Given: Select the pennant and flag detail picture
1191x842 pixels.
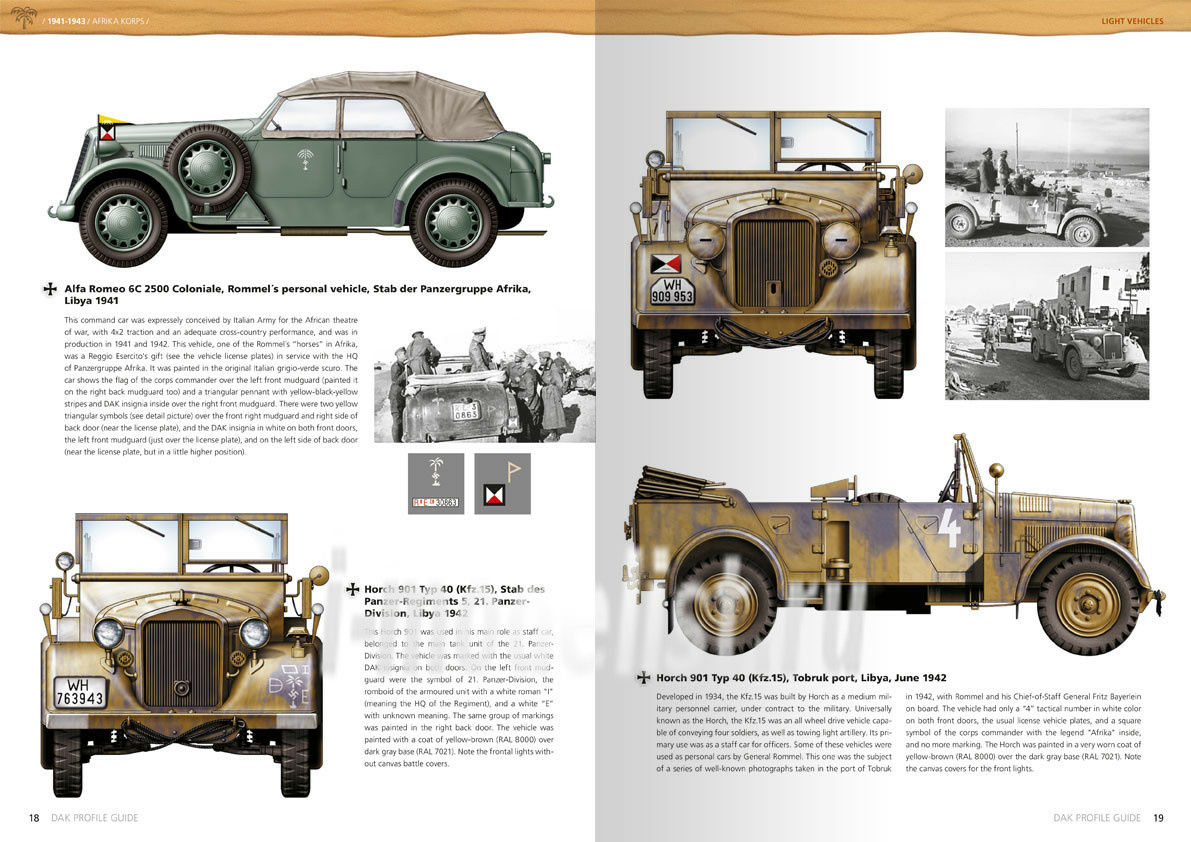Looking at the screenshot, I should (x=502, y=483).
